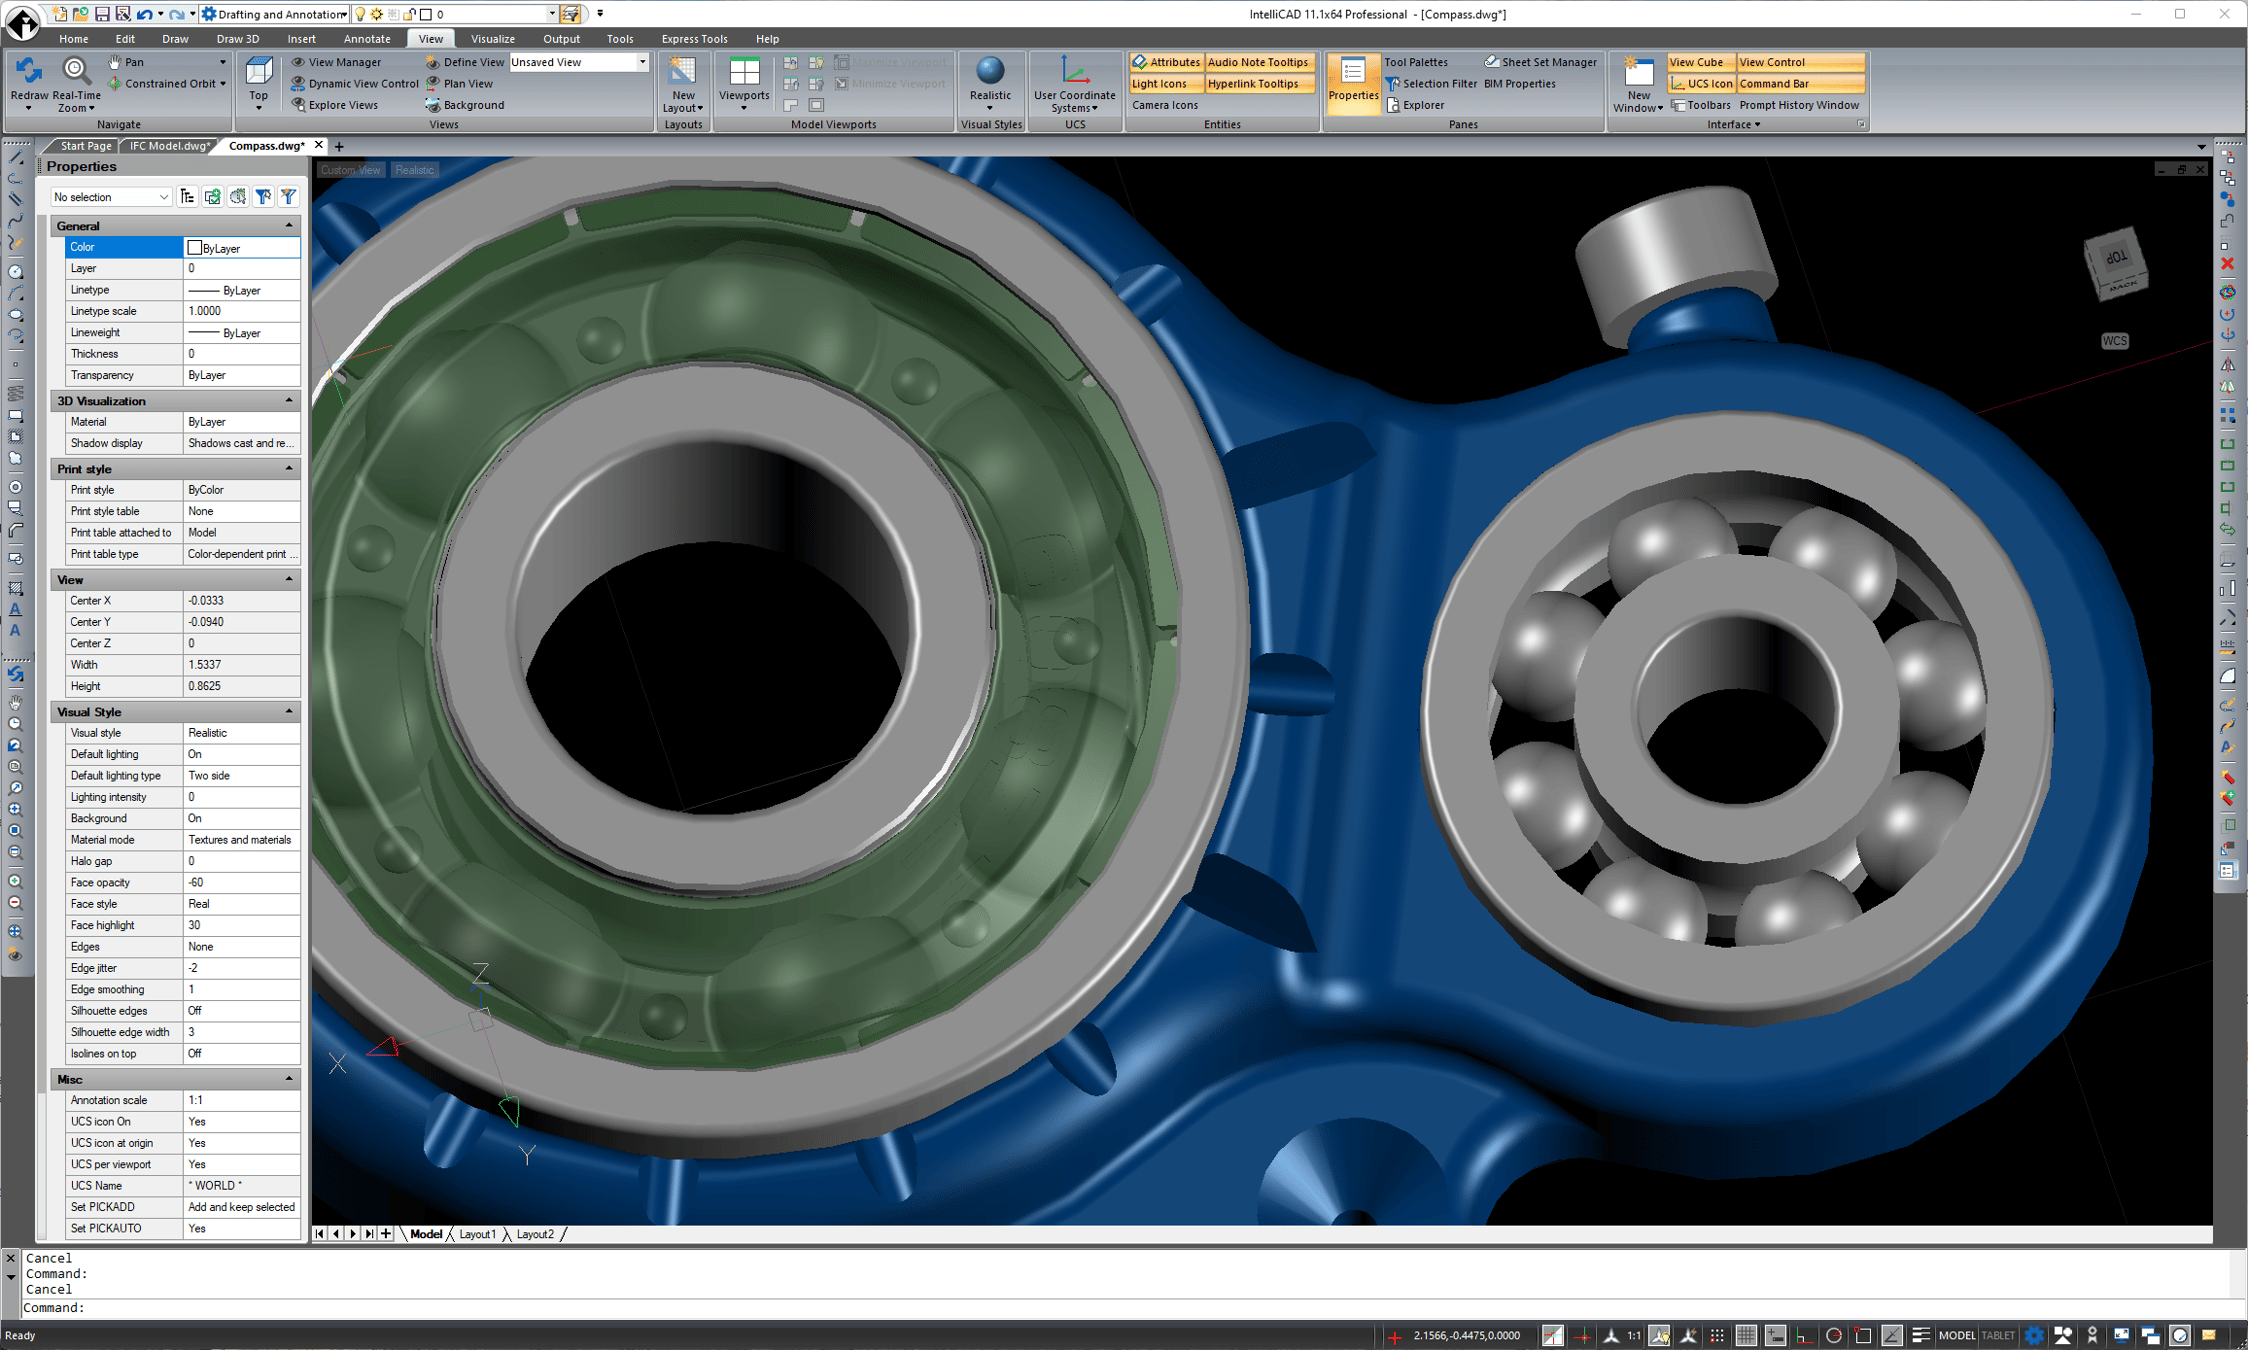The image size is (2248, 1350).
Task: Click the Quick Select filter icon in Properties panel
Action: (289, 196)
